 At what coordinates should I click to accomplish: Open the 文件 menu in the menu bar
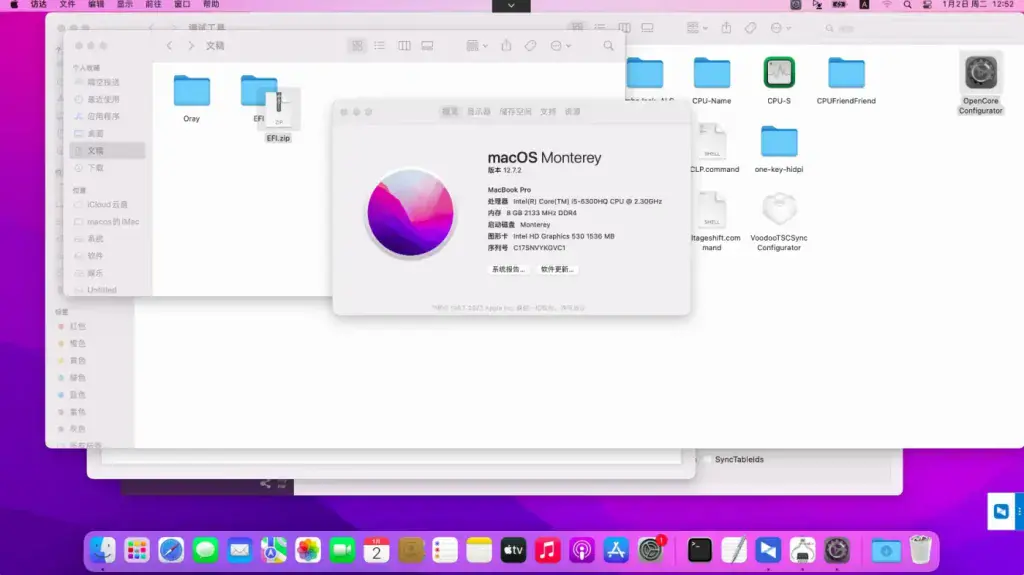[67, 5]
